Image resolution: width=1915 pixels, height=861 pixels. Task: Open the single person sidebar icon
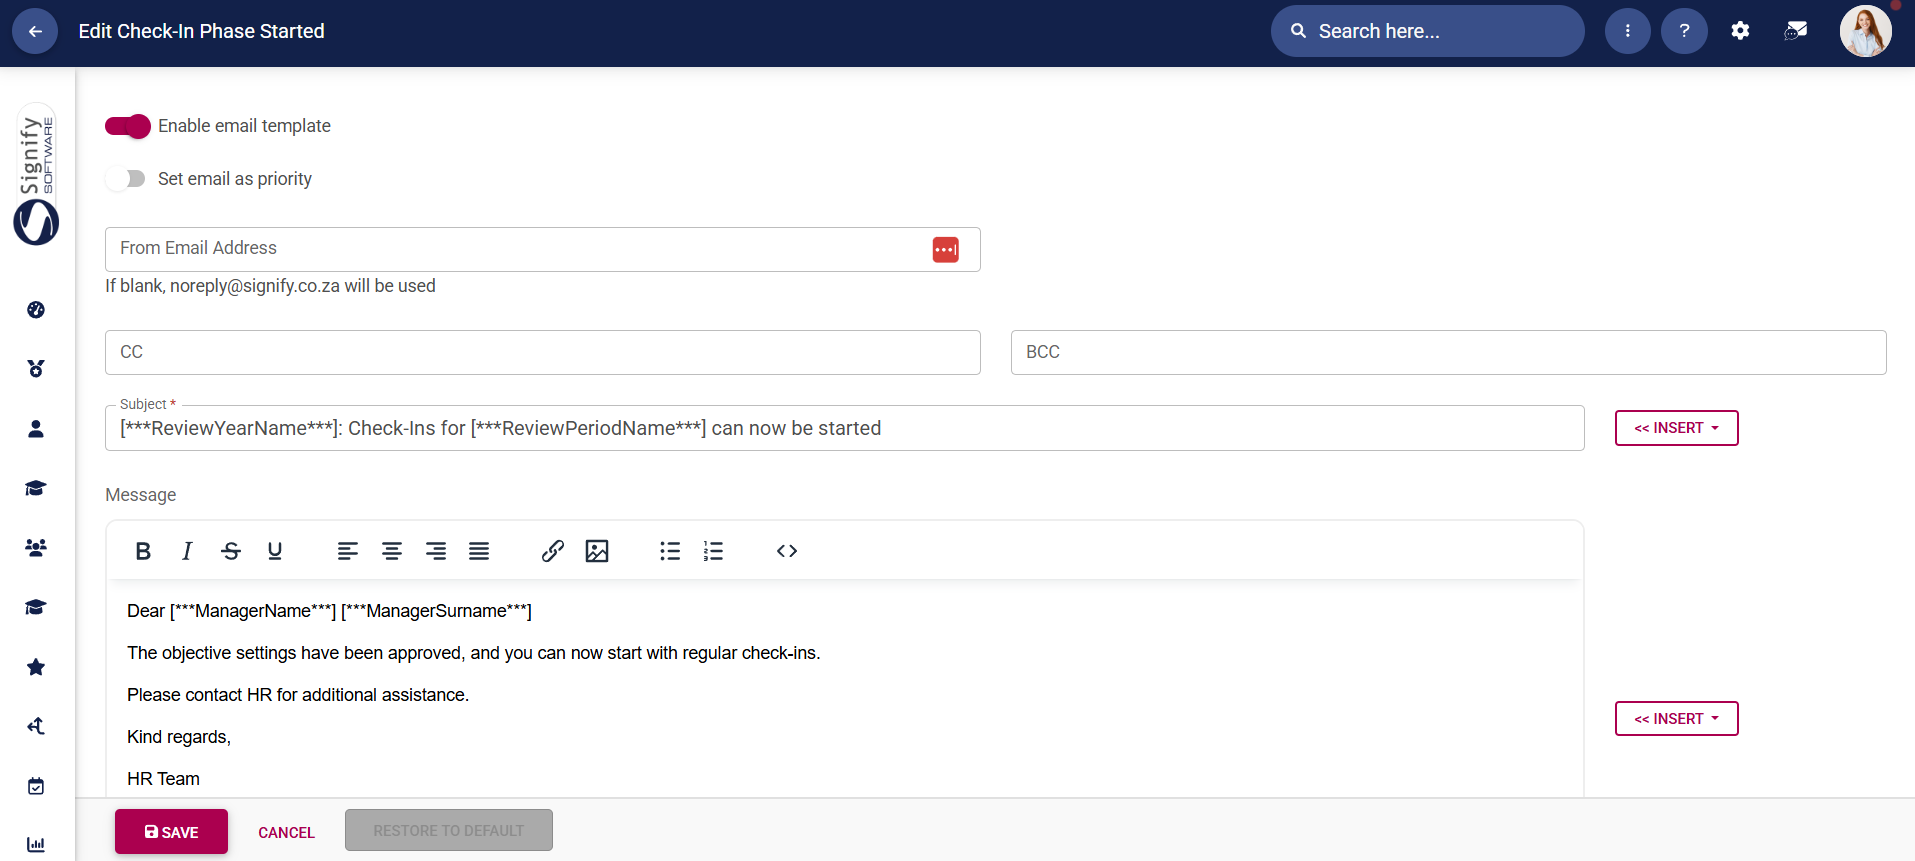tap(36, 429)
